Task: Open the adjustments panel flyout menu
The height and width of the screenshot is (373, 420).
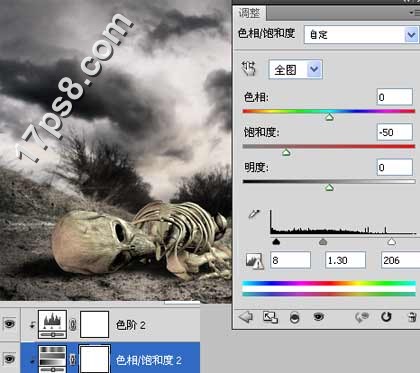Action: click(414, 12)
